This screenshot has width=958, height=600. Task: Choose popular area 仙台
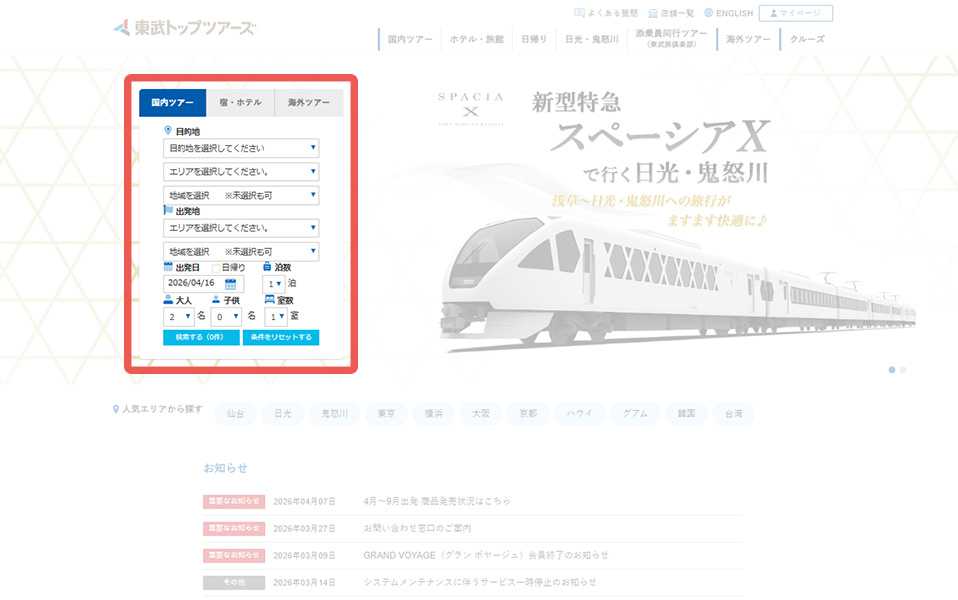[235, 414]
